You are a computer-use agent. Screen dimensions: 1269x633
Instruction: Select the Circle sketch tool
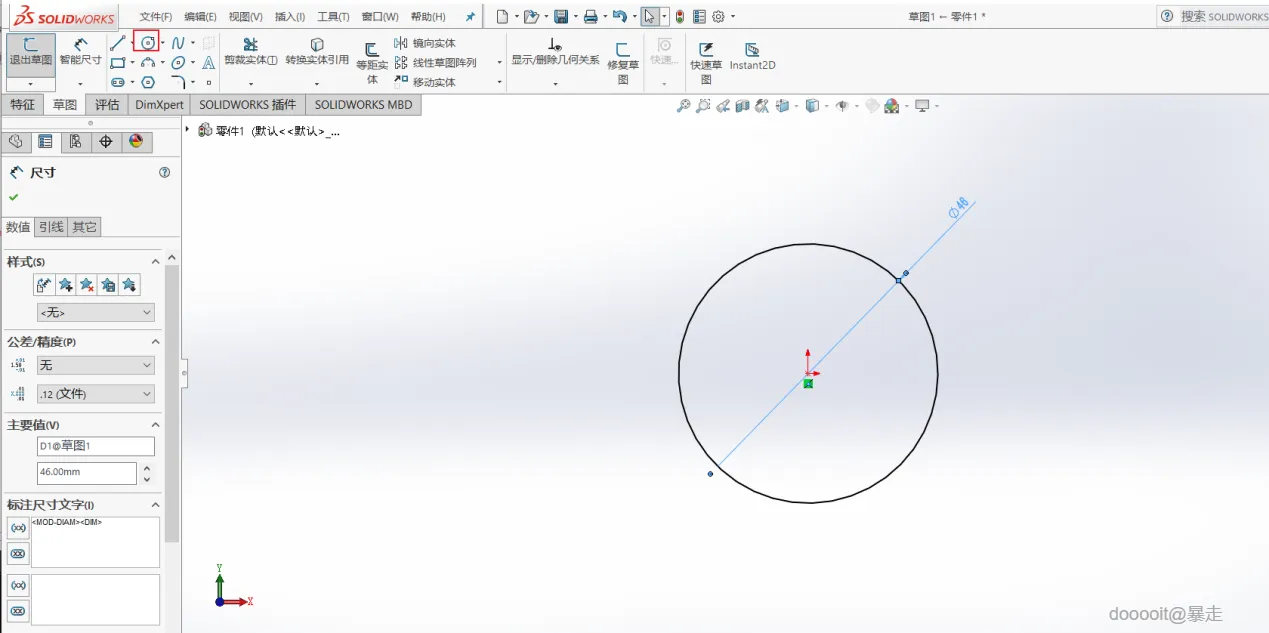click(x=146, y=43)
